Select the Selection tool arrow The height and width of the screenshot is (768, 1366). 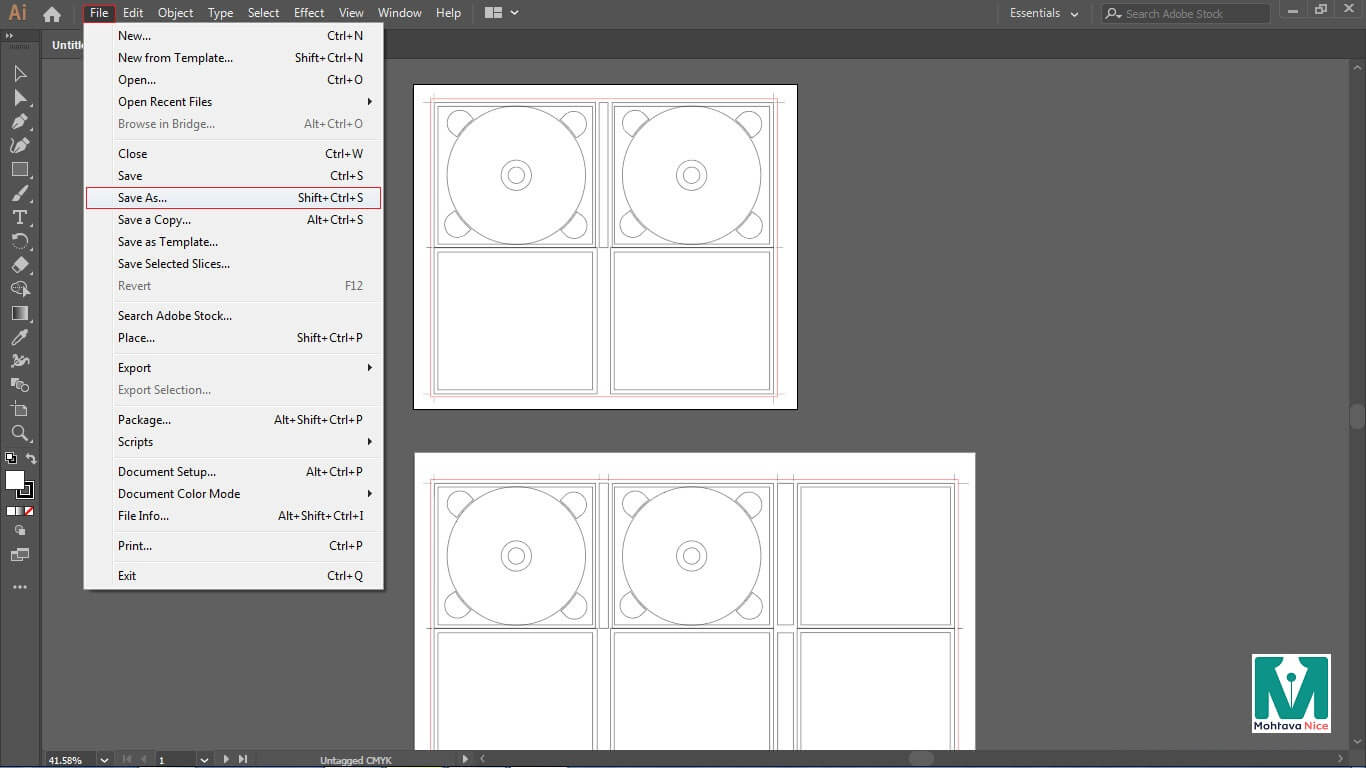(19, 73)
